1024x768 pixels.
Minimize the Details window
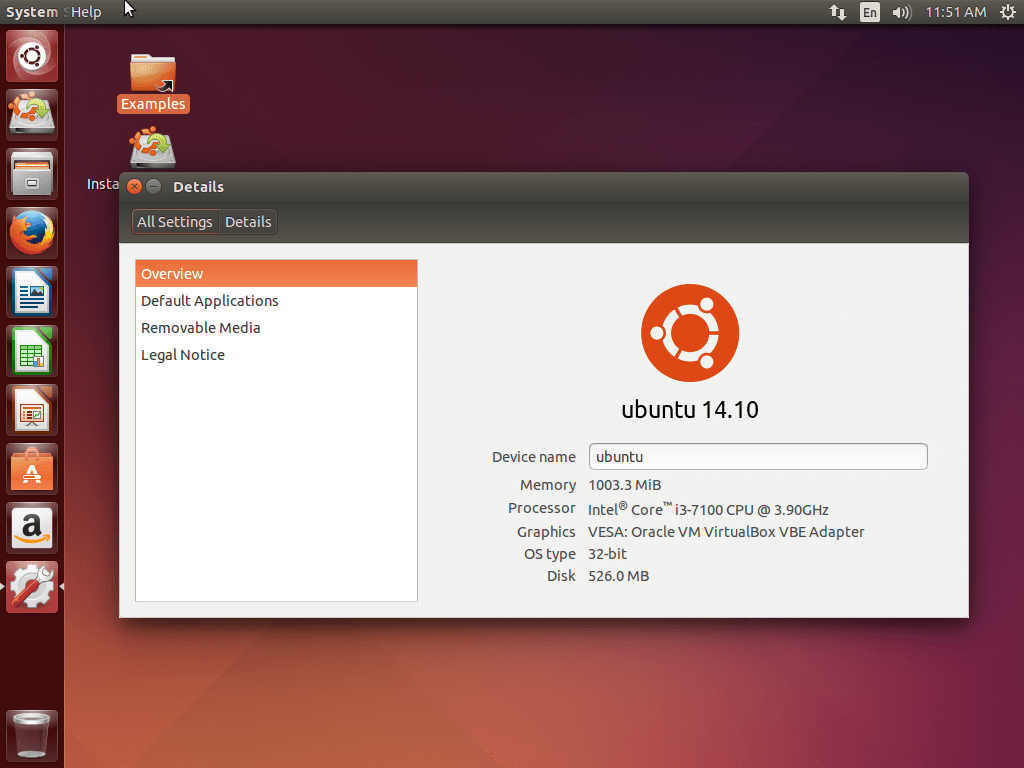point(153,187)
